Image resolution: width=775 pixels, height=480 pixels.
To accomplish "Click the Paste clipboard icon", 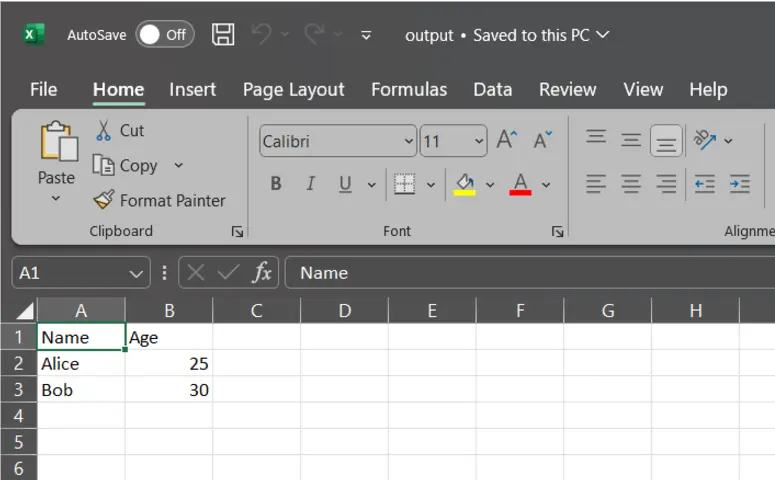I will click(x=59, y=141).
